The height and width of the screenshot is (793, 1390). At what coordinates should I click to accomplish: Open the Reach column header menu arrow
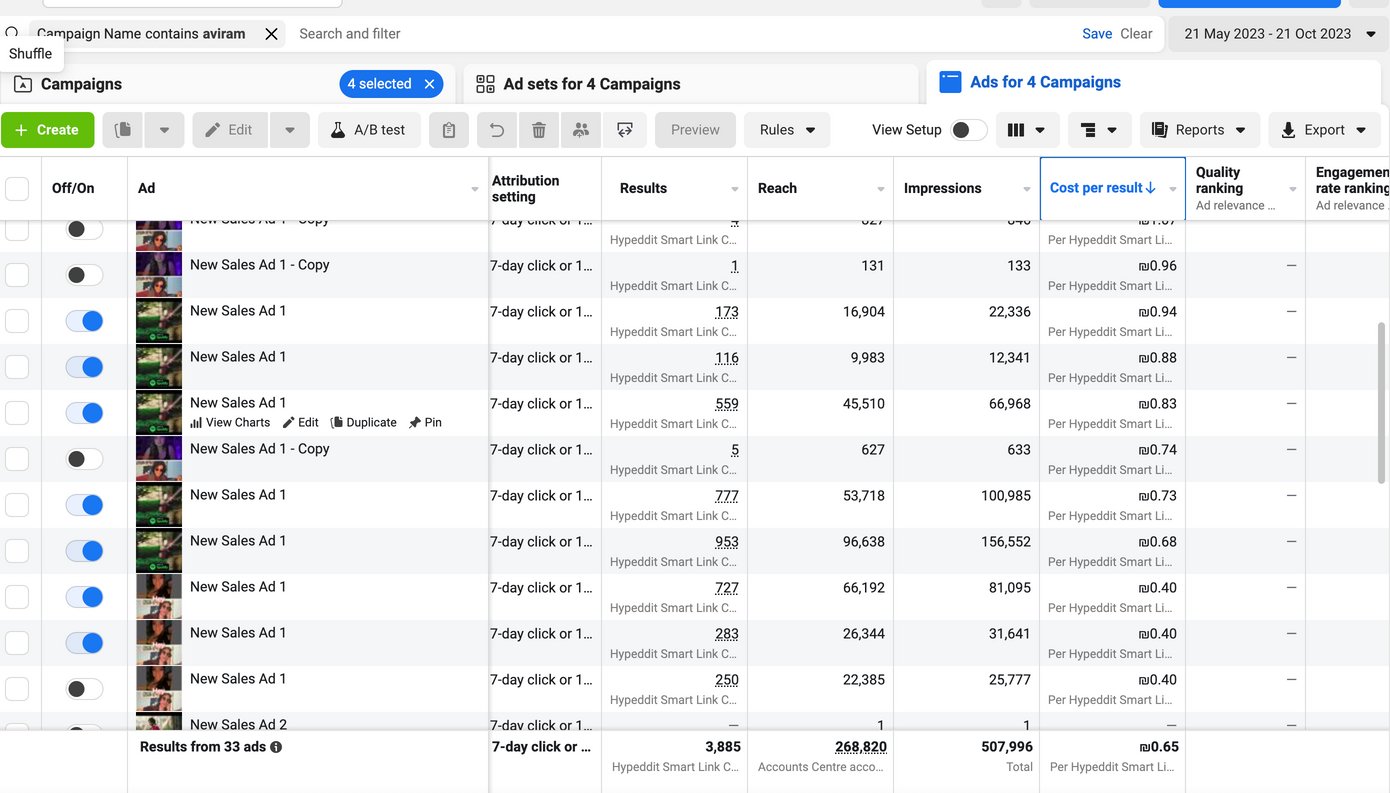(881, 189)
